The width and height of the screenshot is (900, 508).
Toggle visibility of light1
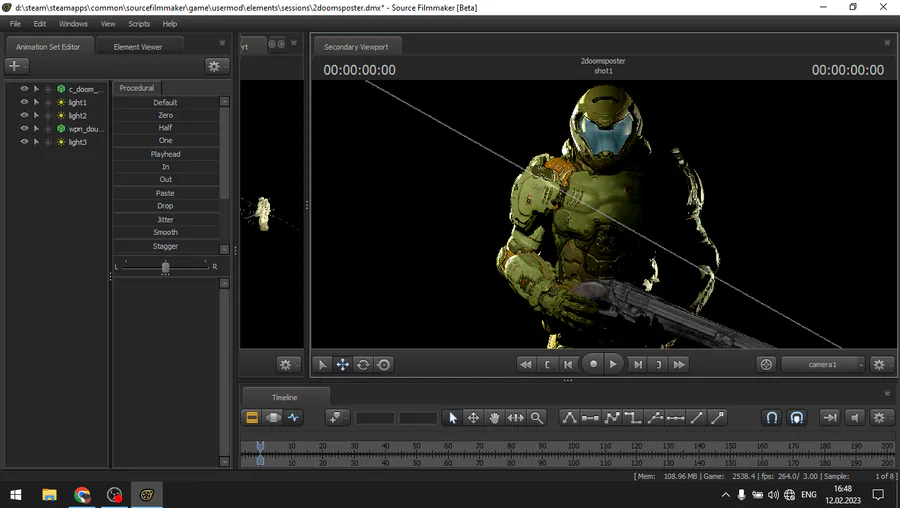(x=24, y=102)
